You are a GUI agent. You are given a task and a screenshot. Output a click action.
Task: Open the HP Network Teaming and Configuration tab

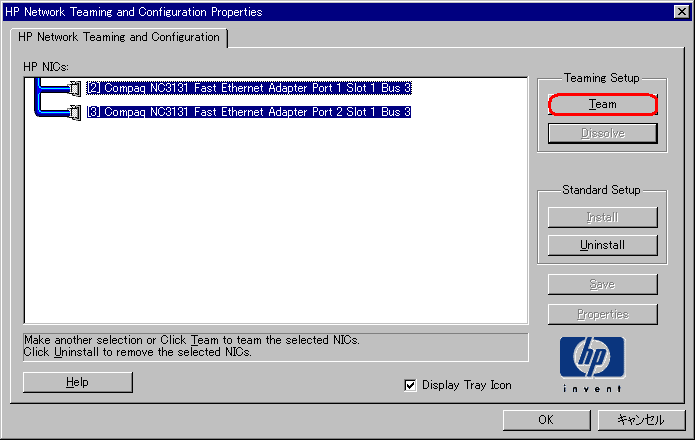(x=119, y=37)
